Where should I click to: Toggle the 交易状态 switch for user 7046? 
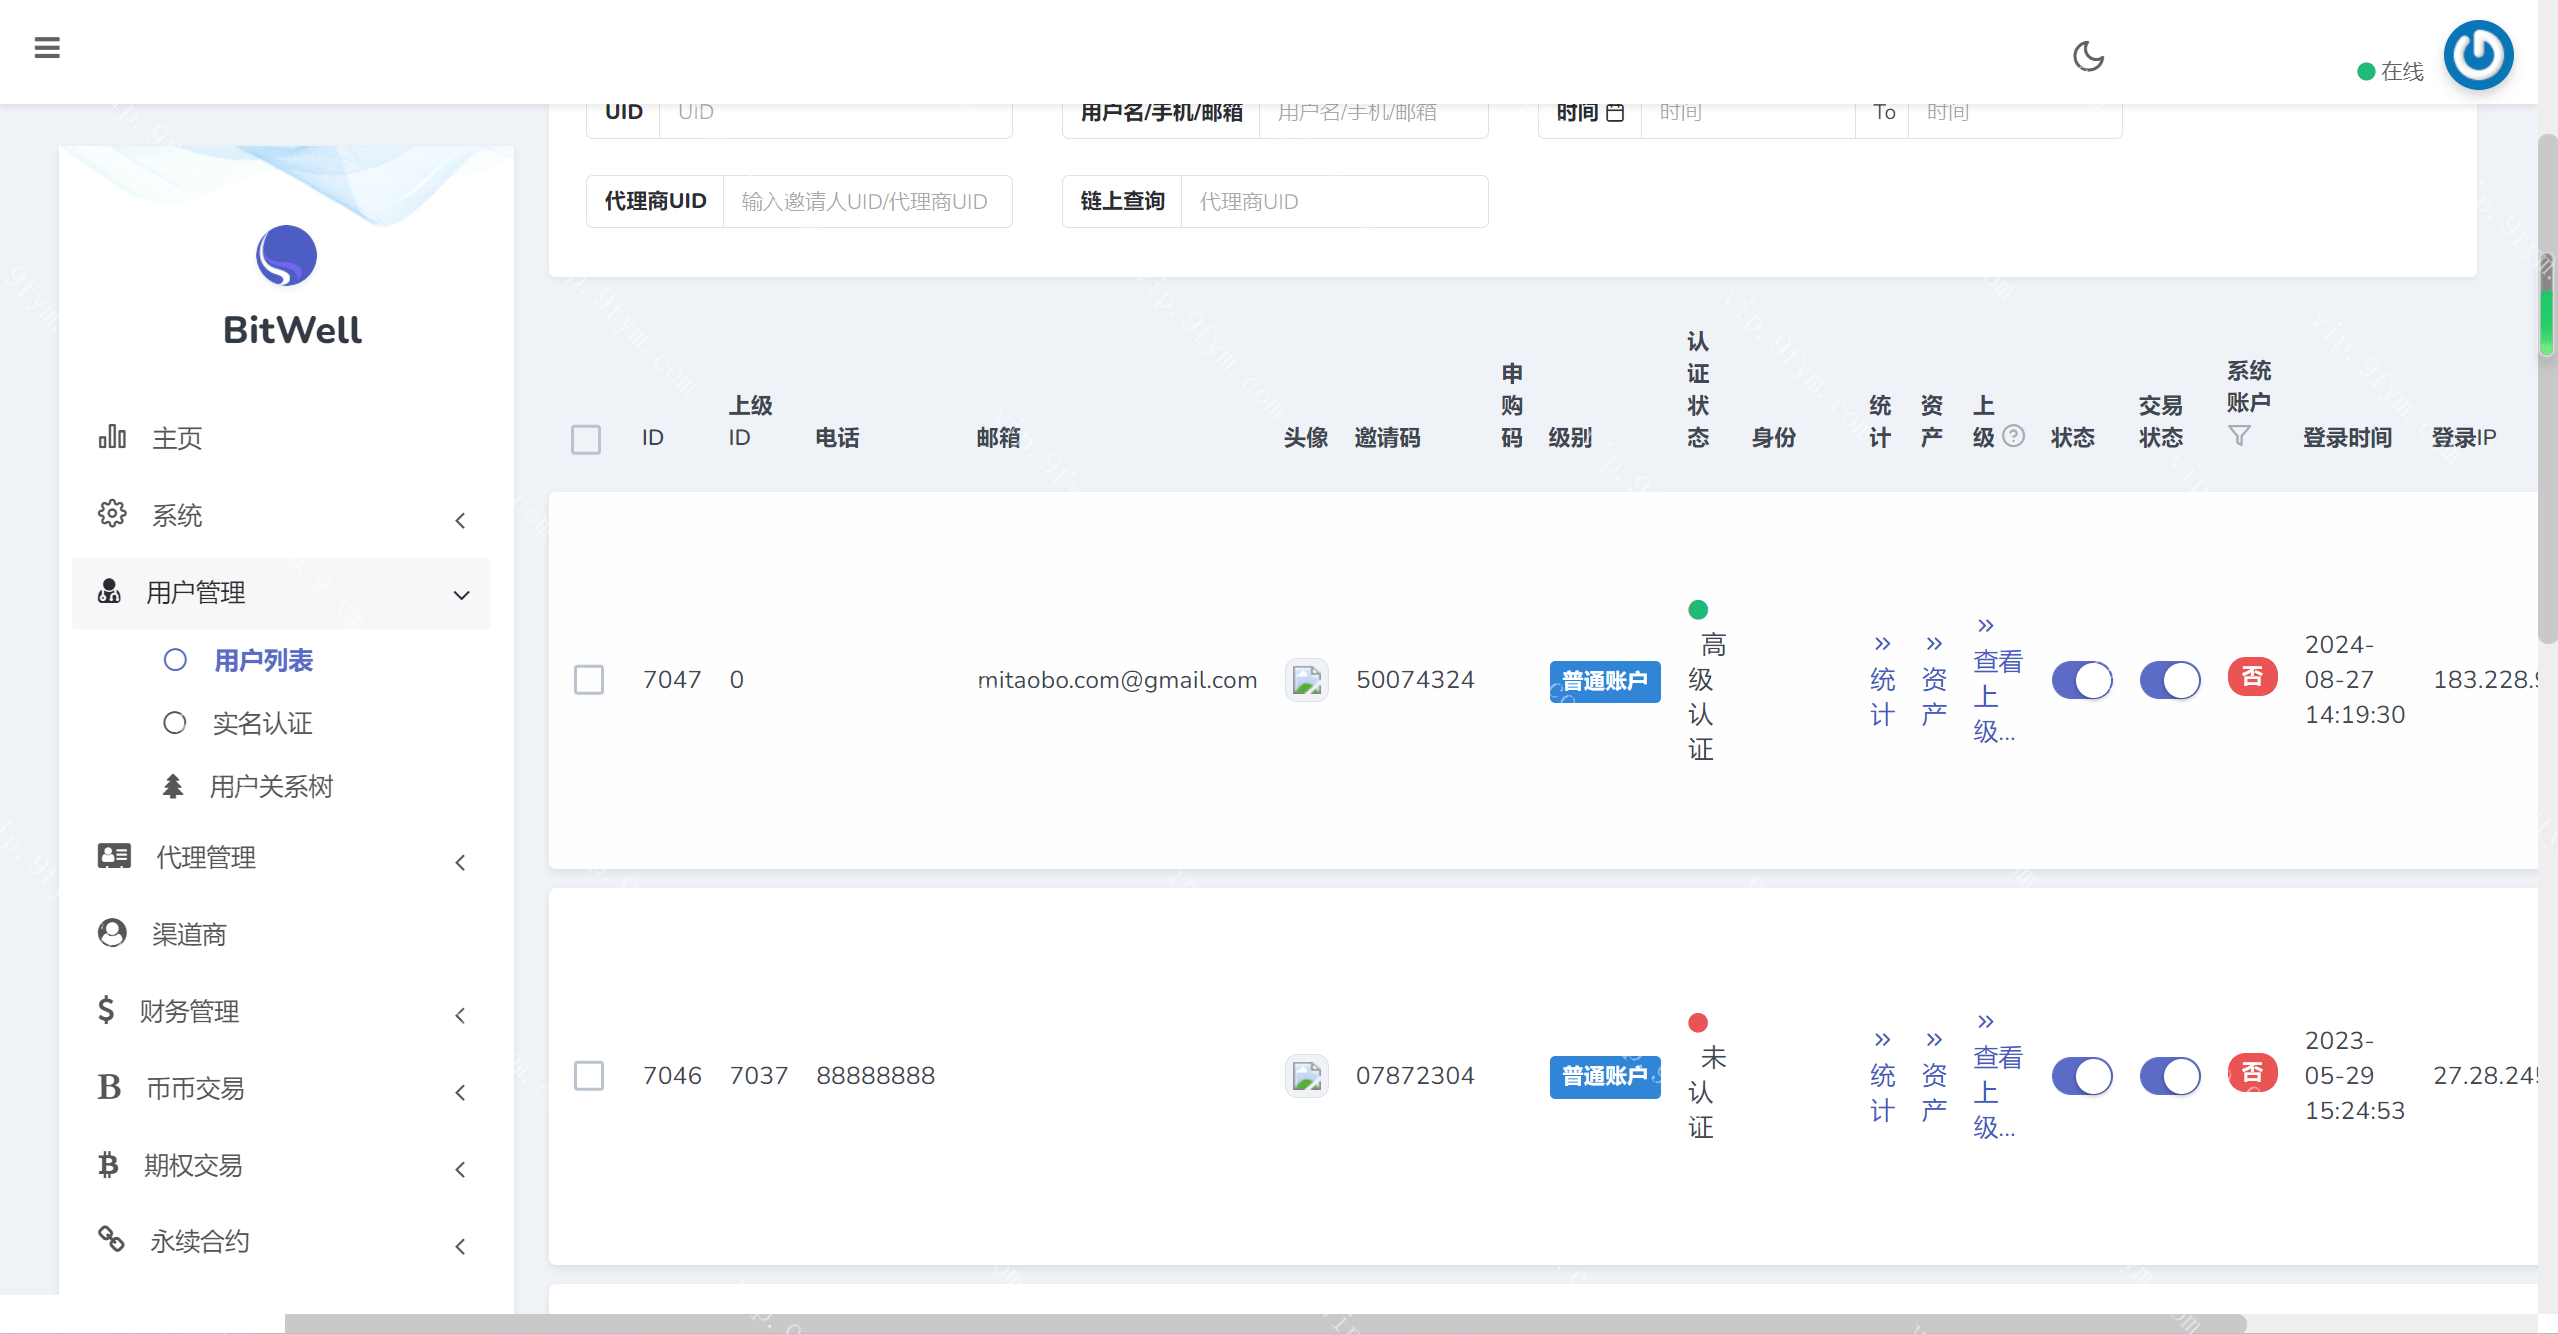pos(2170,1076)
